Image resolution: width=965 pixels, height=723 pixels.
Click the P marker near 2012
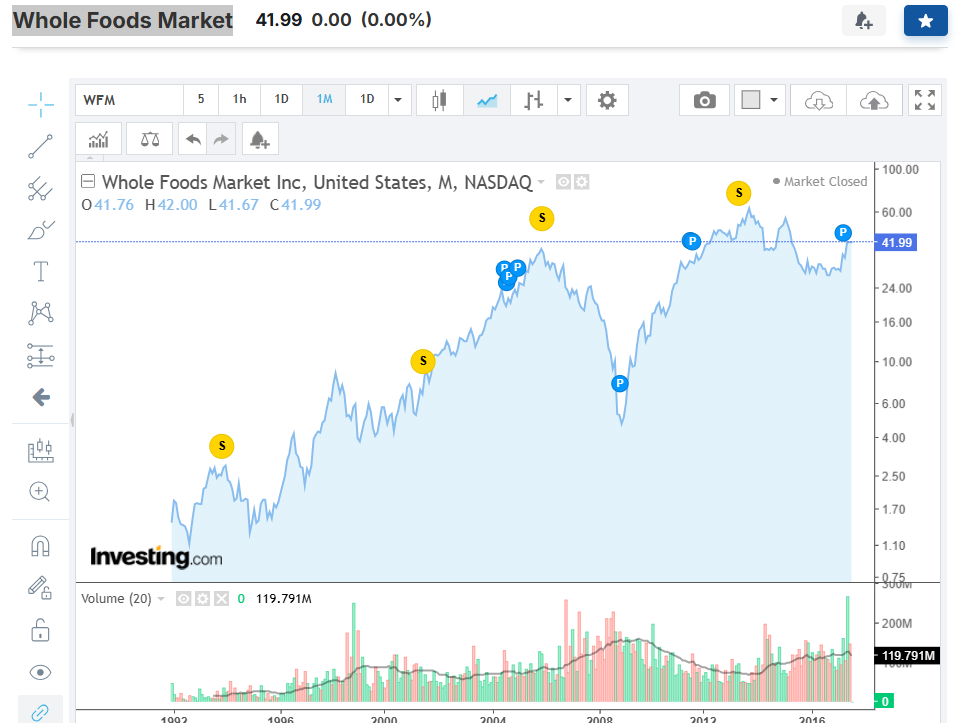692,241
